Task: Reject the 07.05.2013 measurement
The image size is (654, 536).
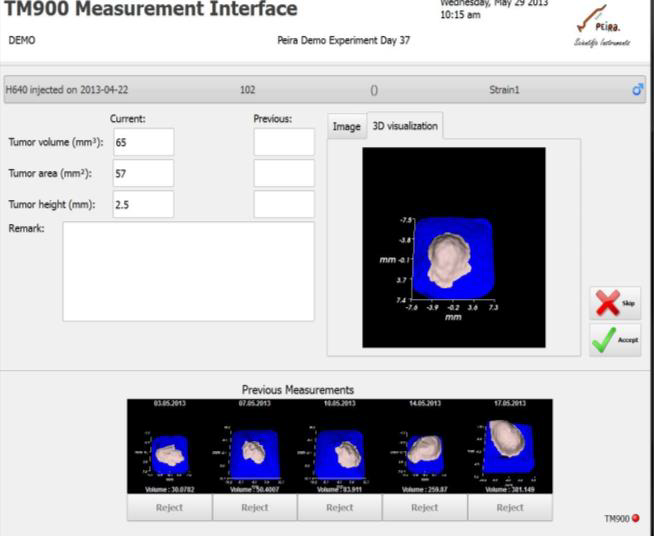Action: point(254,507)
